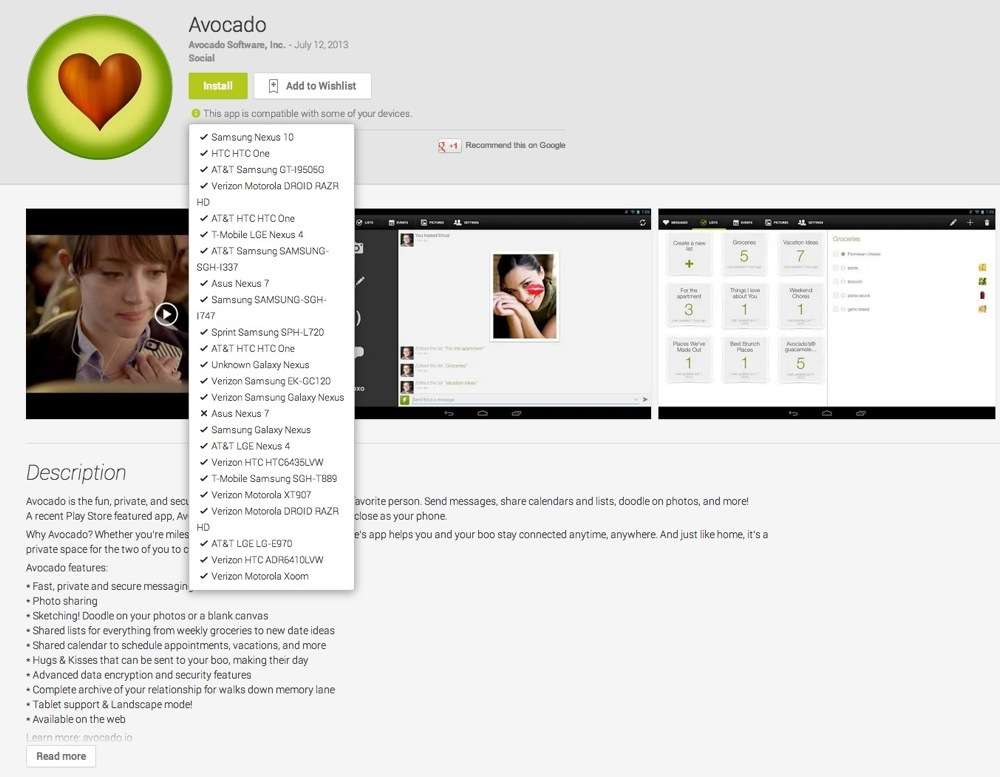Open the Avocado Software, Inc. developer link
This screenshot has width=1000, height=777.
[237, 45]
